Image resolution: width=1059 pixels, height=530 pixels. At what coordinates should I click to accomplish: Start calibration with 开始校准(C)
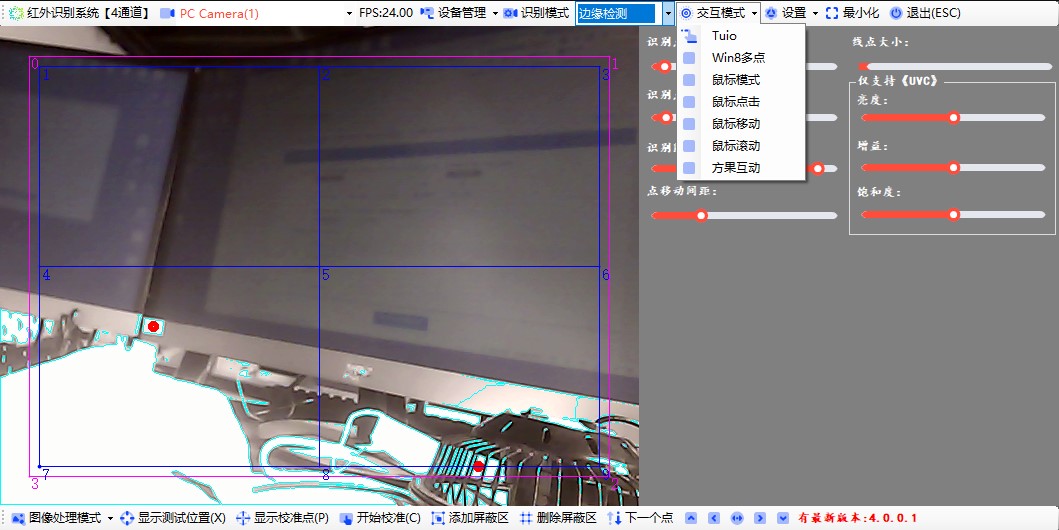(x=380, y=518)
